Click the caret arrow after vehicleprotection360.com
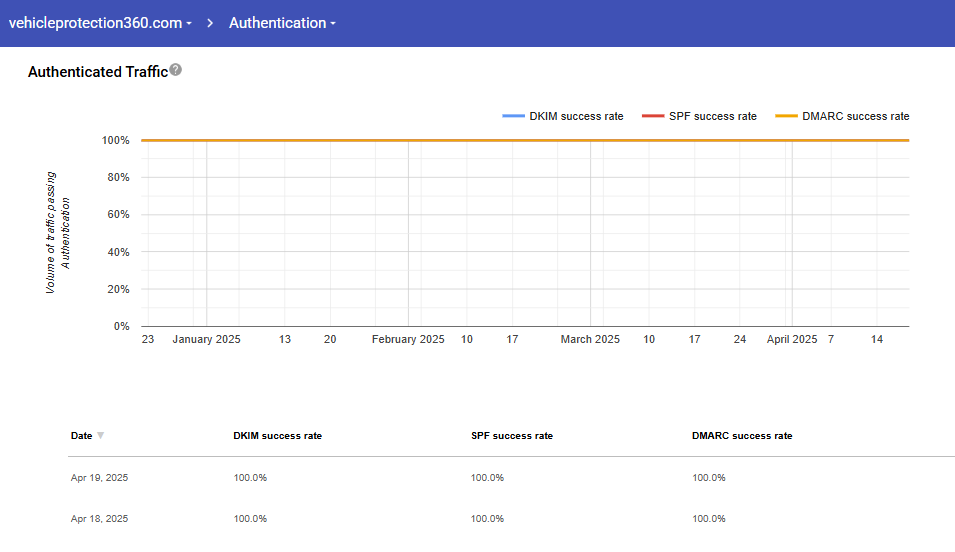This screenshot has width=955, height=552. point(189,24)
